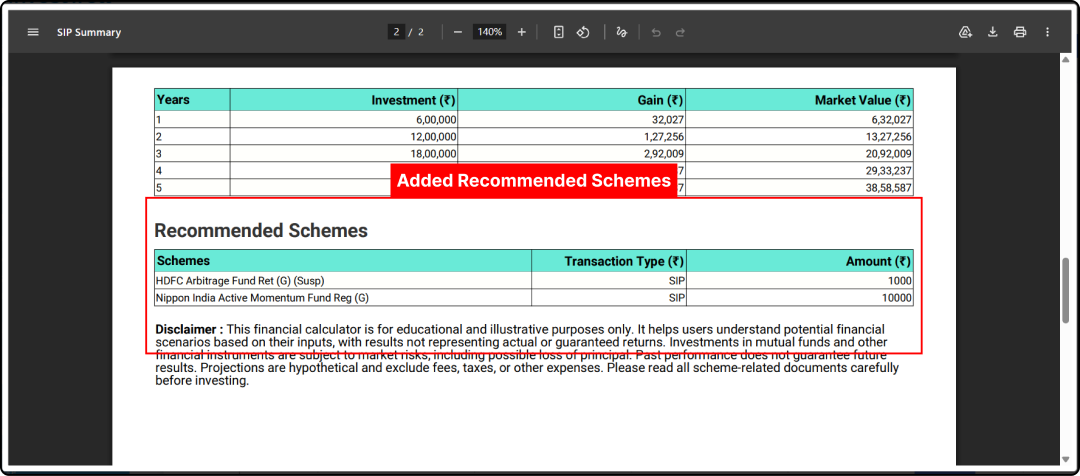
Task: Rotate the document counterclockwise
Action: [x=583, y=32]
